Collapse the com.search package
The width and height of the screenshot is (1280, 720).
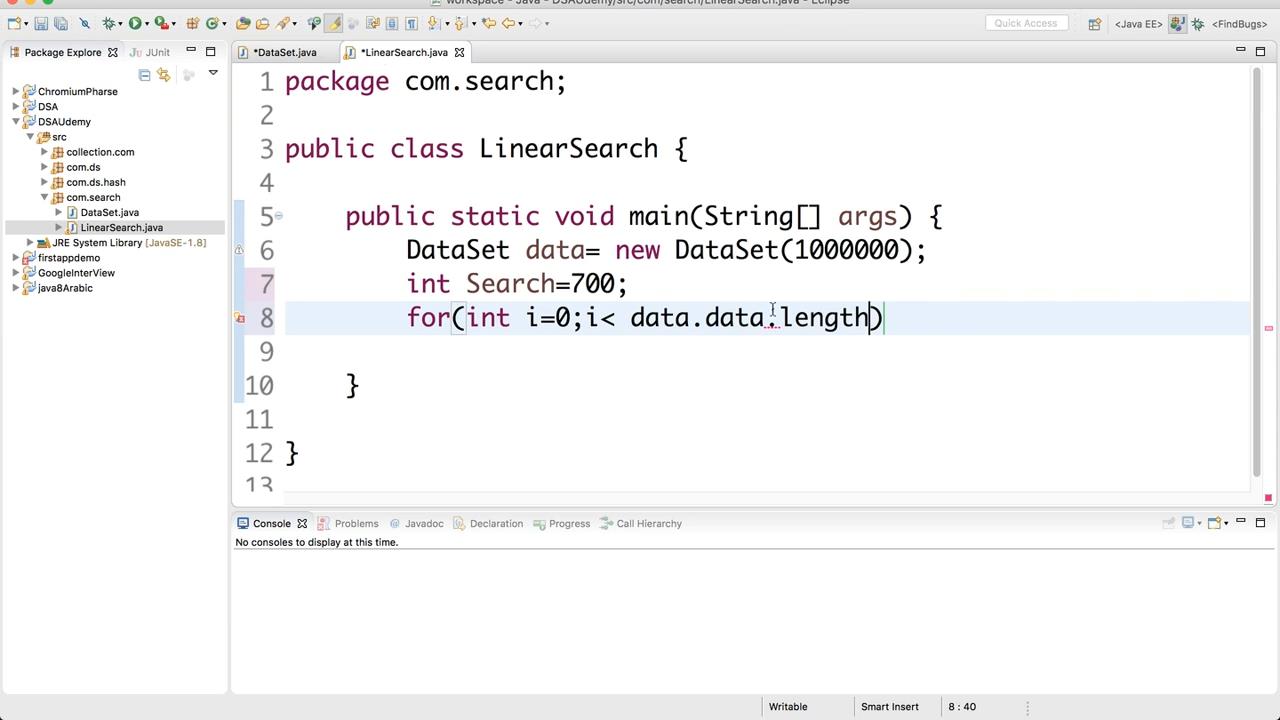45,198
